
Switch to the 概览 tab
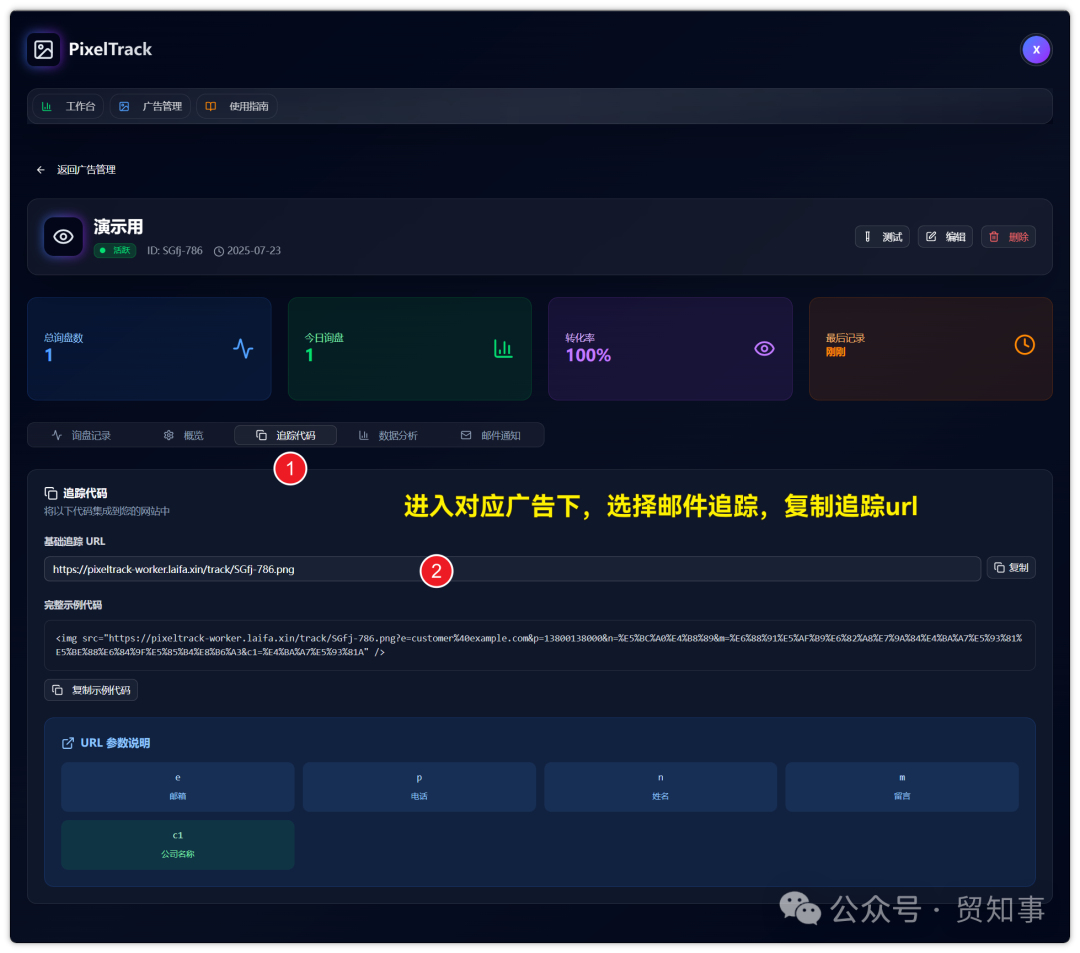[183, 435]
